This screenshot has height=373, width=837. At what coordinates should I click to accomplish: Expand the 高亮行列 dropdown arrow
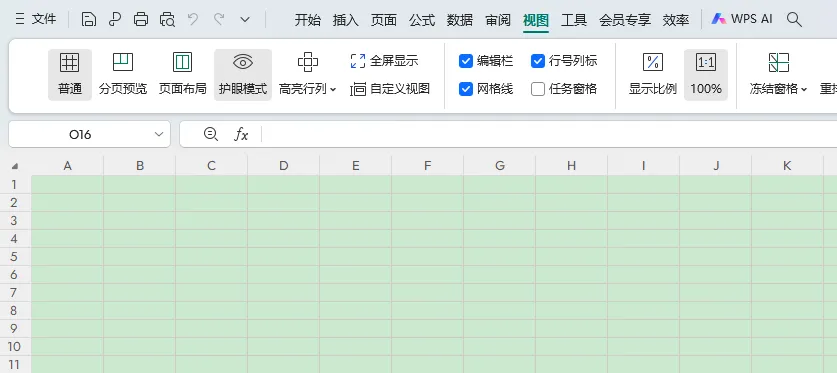tap(333, 89)
